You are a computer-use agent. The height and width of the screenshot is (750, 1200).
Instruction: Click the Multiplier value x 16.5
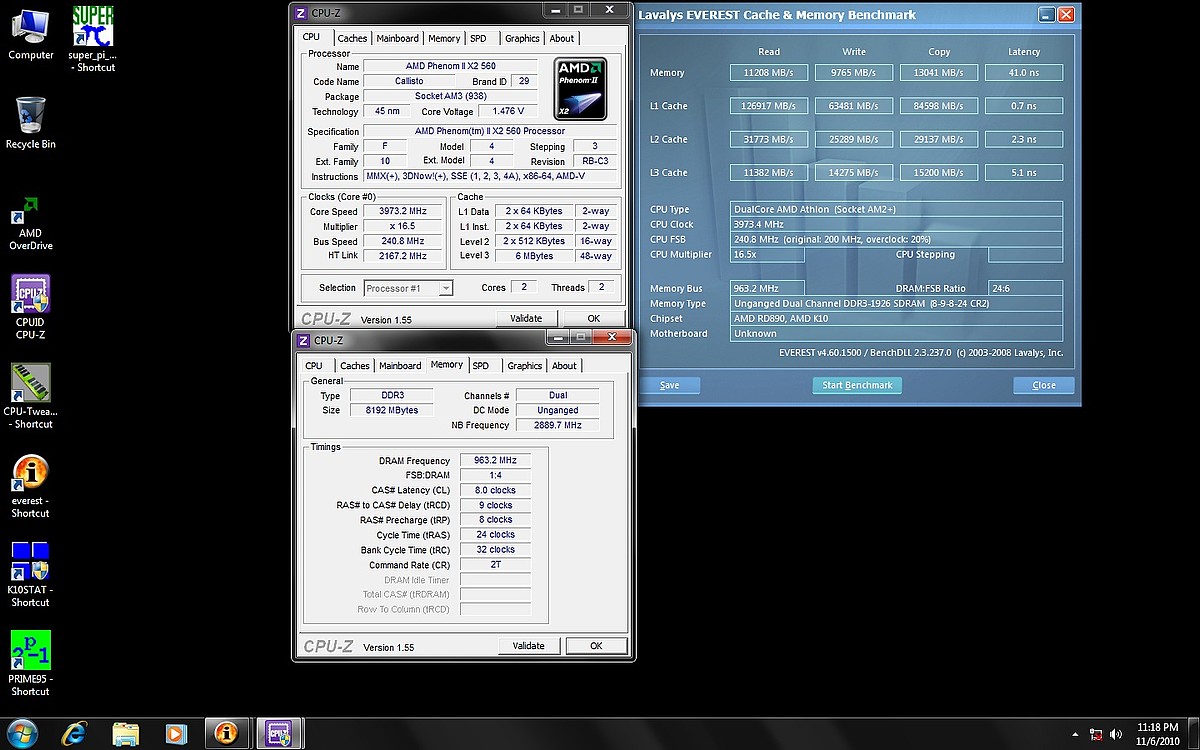click(403, 227)
